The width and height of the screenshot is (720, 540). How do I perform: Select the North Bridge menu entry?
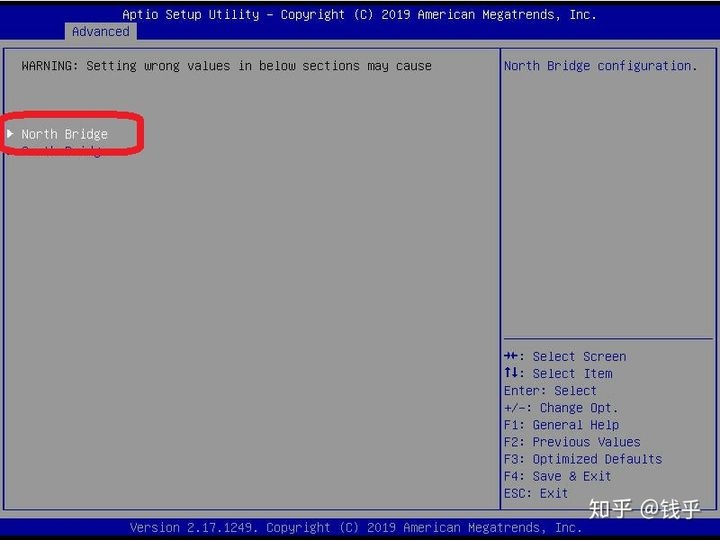(x=64, y=134)
